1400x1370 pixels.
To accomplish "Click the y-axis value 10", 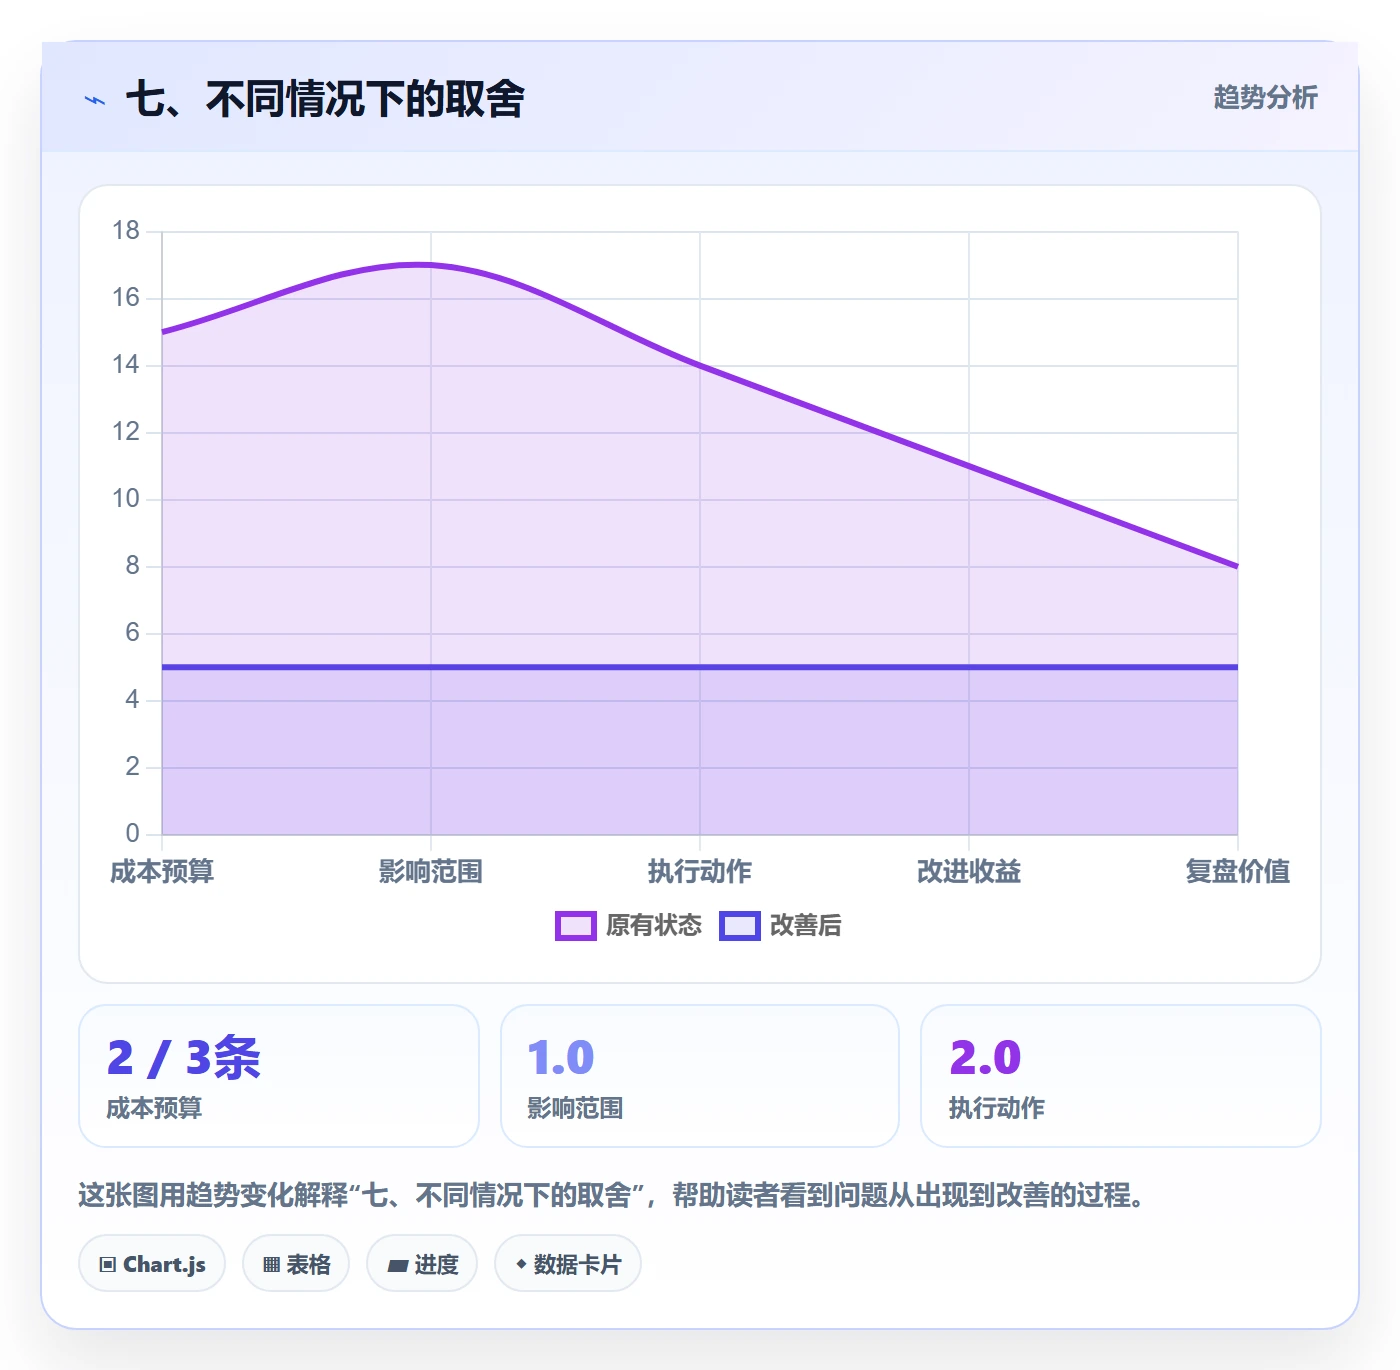I will [126, 499].
